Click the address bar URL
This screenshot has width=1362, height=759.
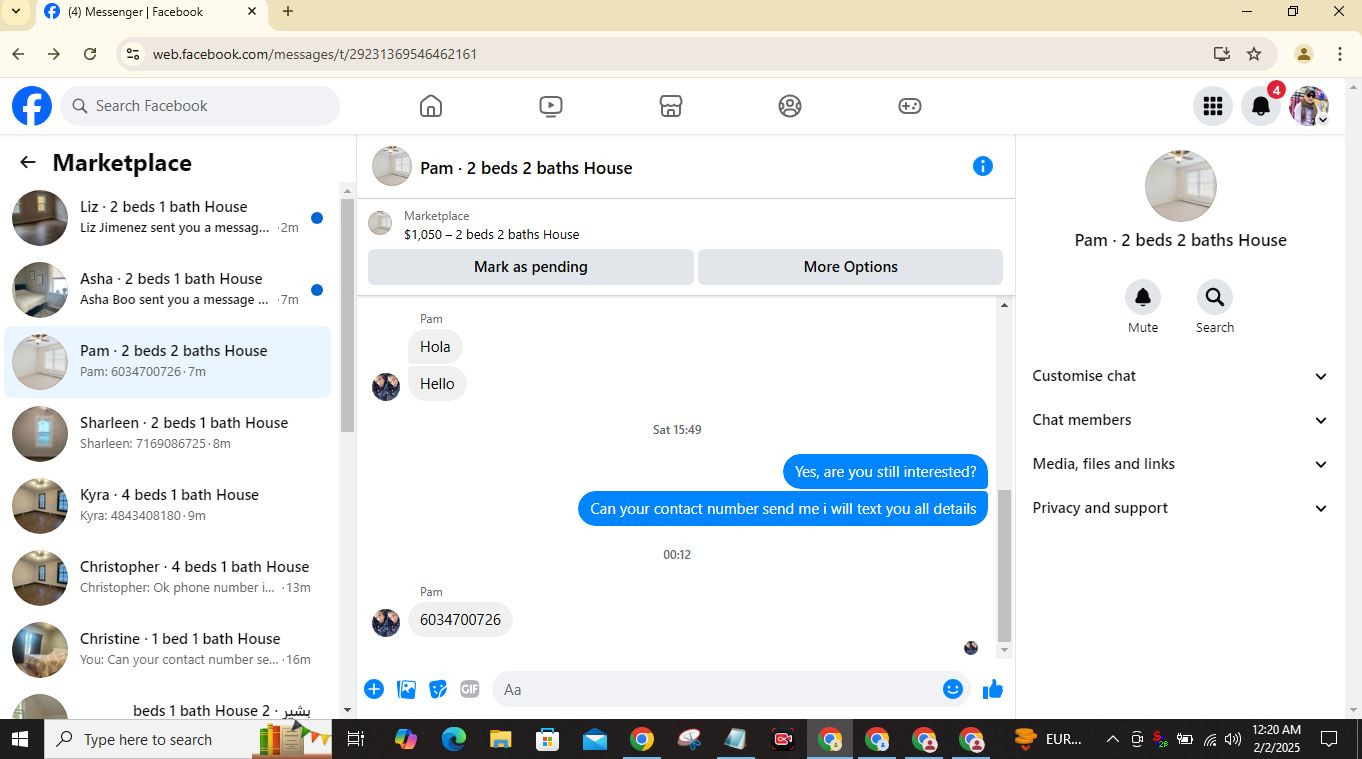pyautogui.click(x=315, y=54)
